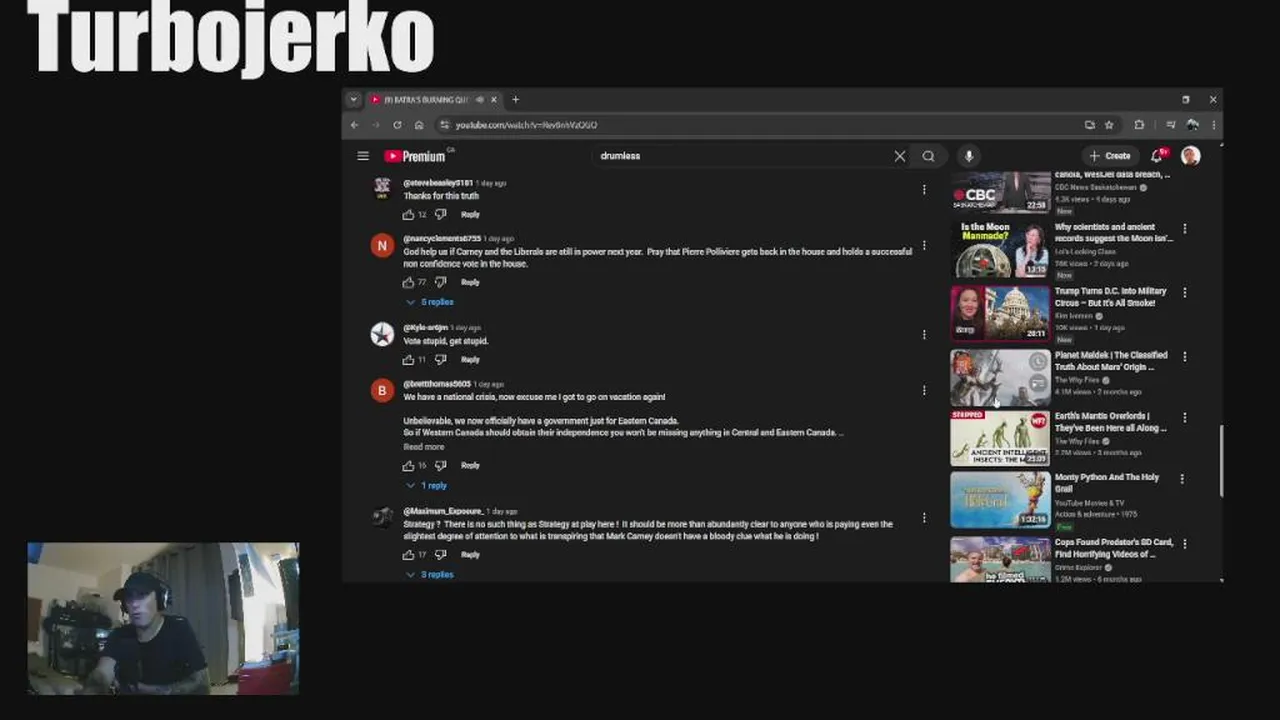
Task: Open 'Is the Moon Manmade?' thumbnail
Action: coord(1000,249)
